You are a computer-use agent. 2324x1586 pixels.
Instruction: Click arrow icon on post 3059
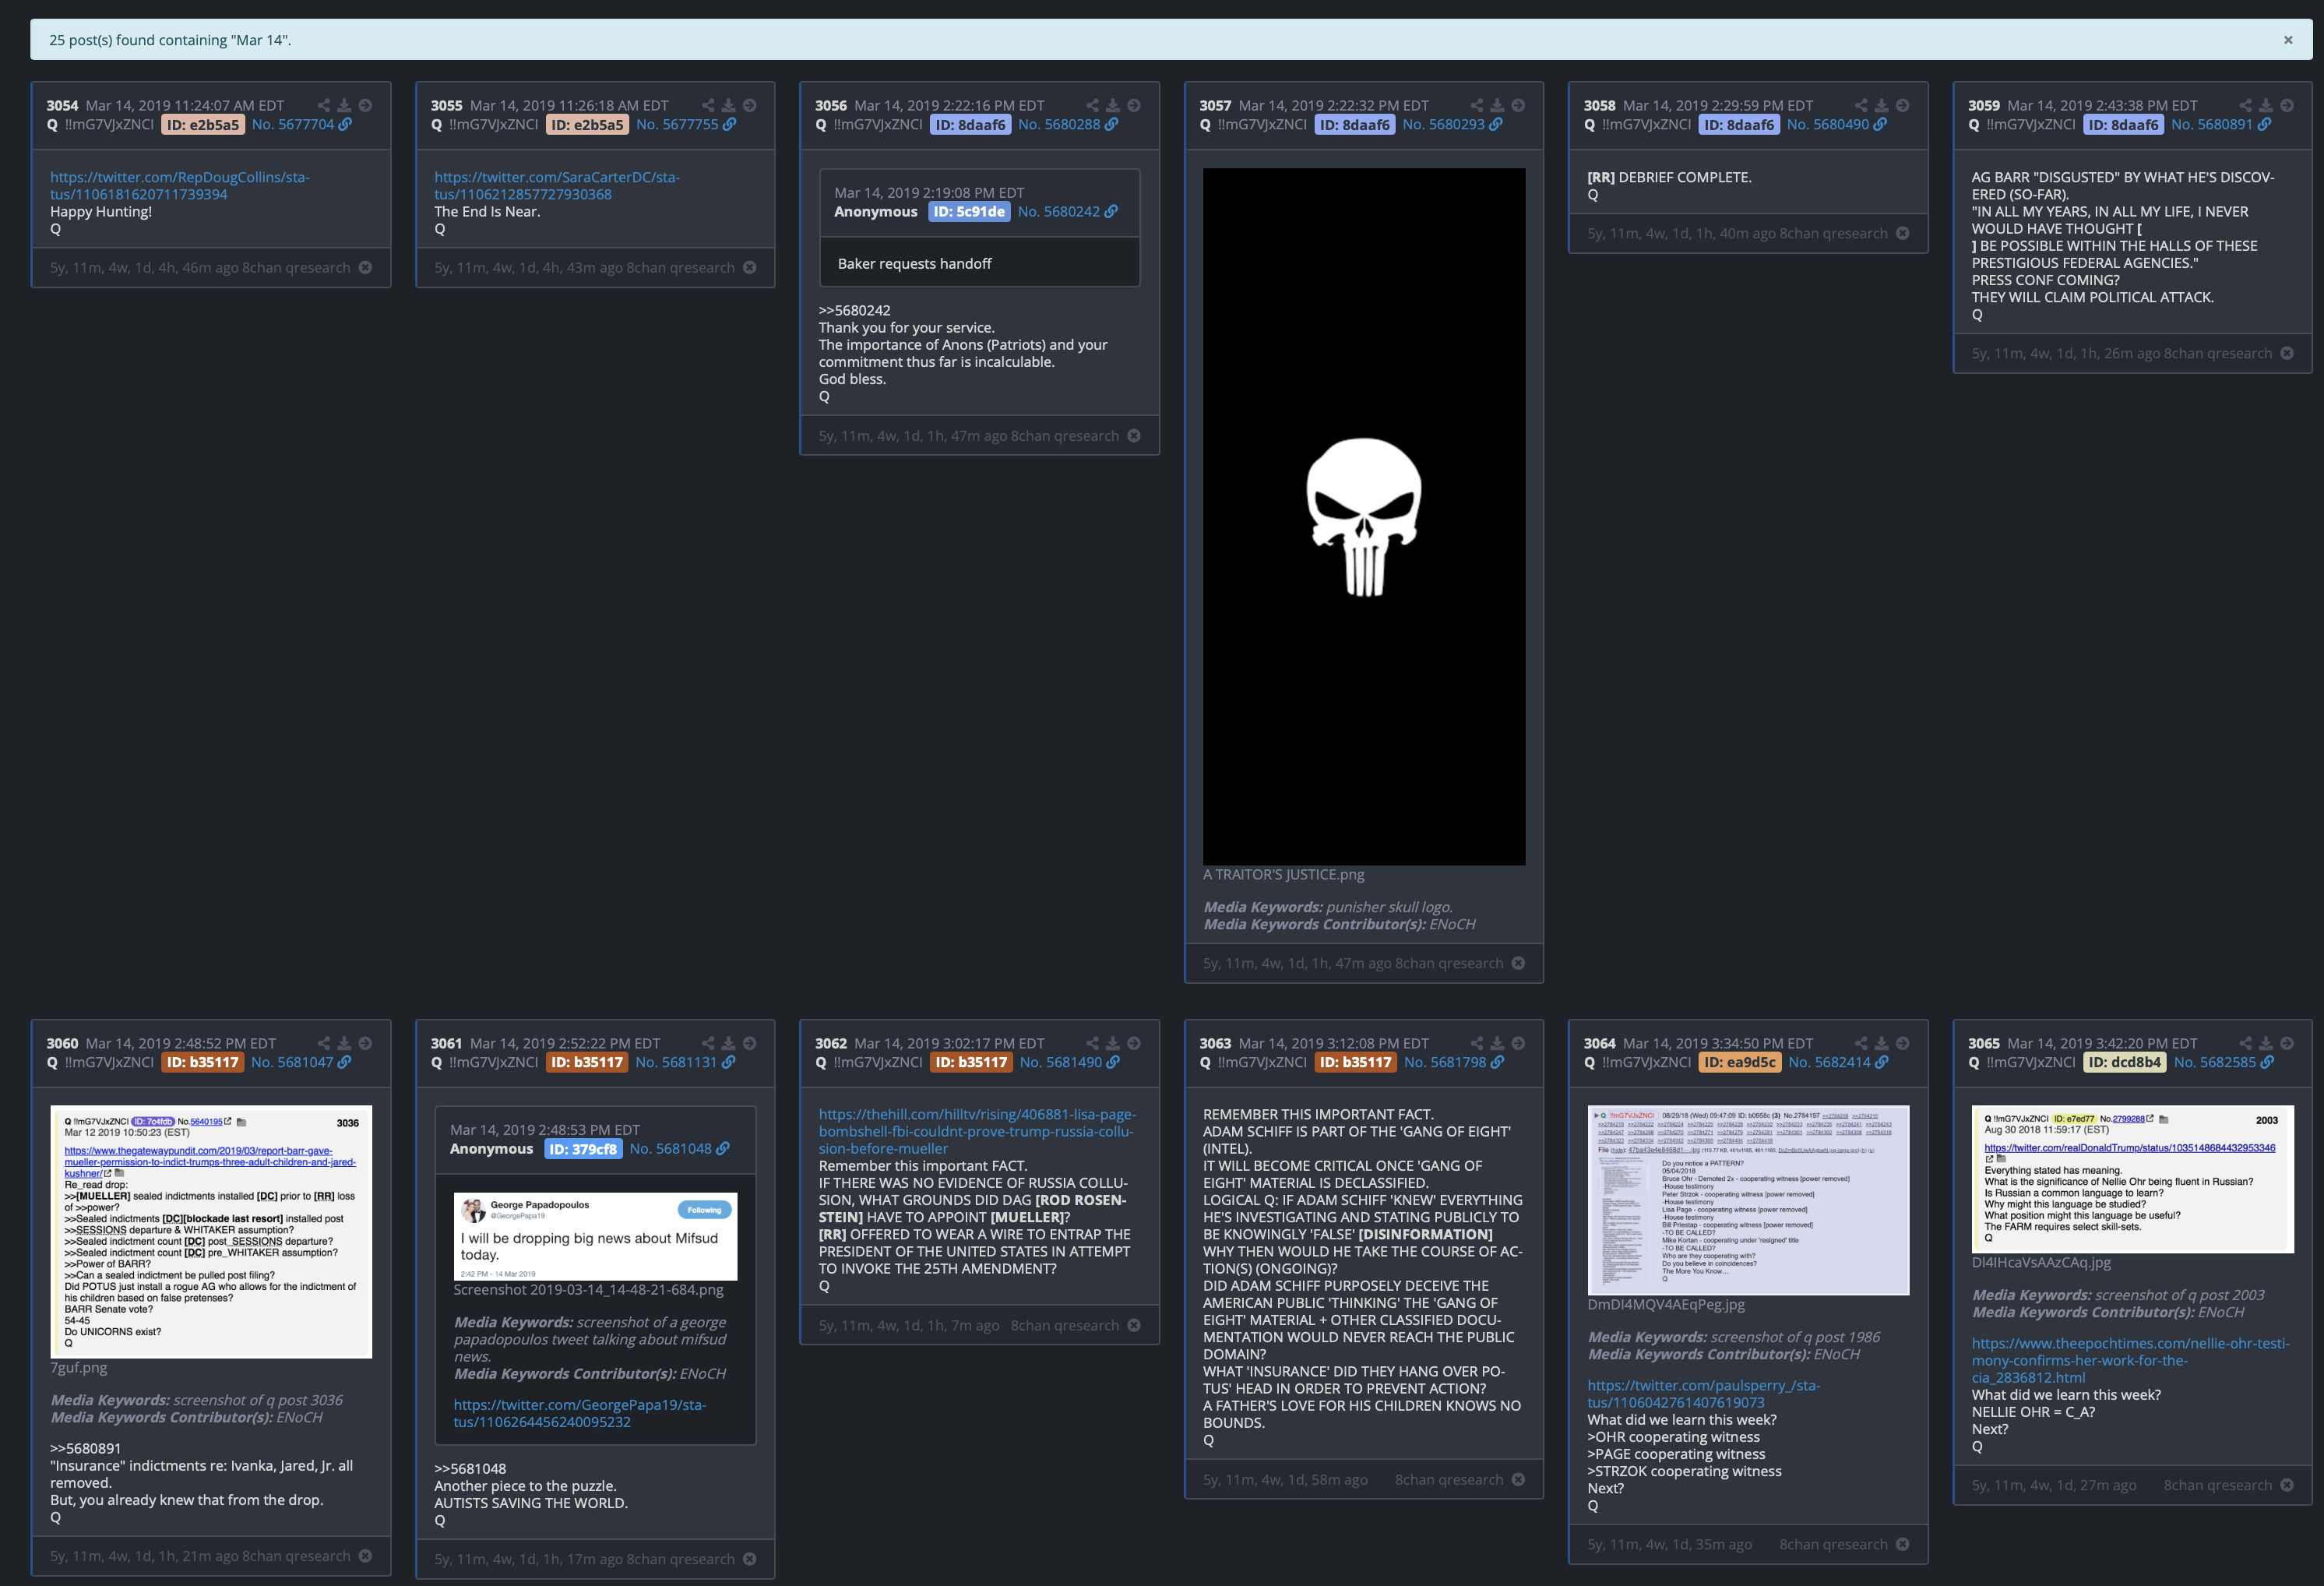(2286, 105)
